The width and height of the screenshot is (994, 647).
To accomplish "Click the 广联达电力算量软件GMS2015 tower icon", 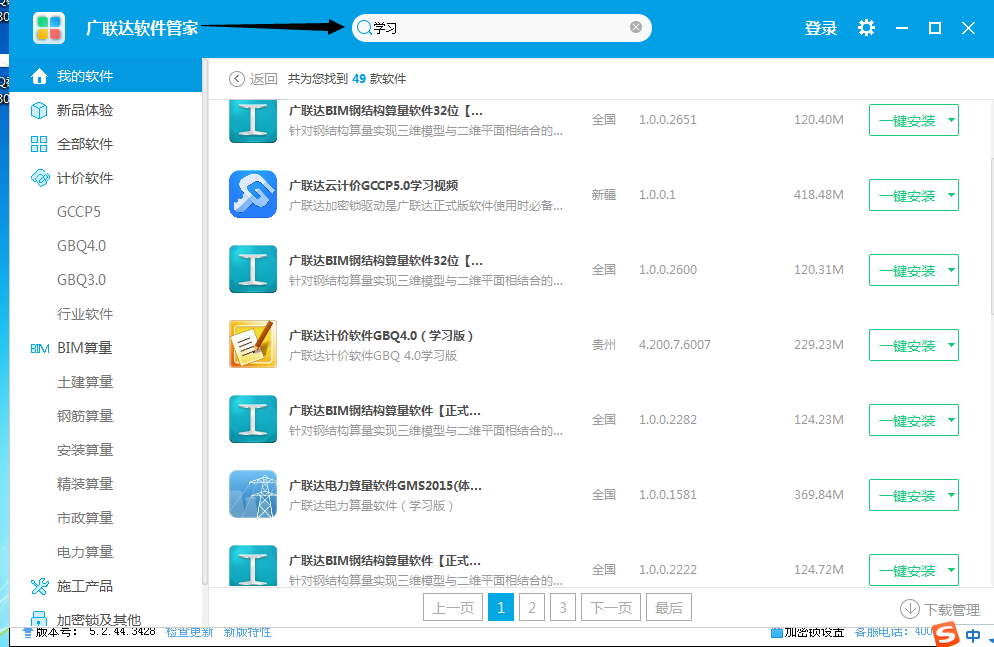I will click(x=253, y=494).
